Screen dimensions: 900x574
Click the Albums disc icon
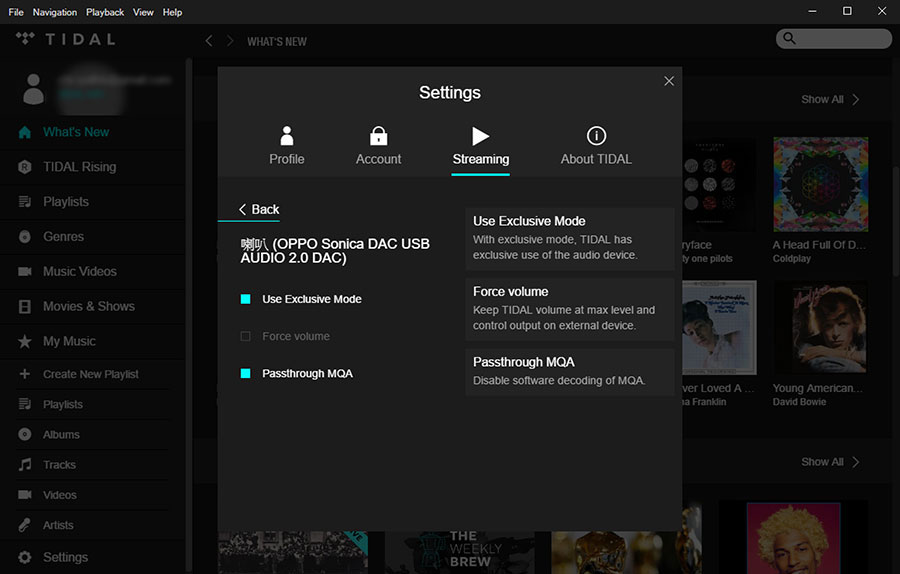pyautogui.click(x=25, y=435)
